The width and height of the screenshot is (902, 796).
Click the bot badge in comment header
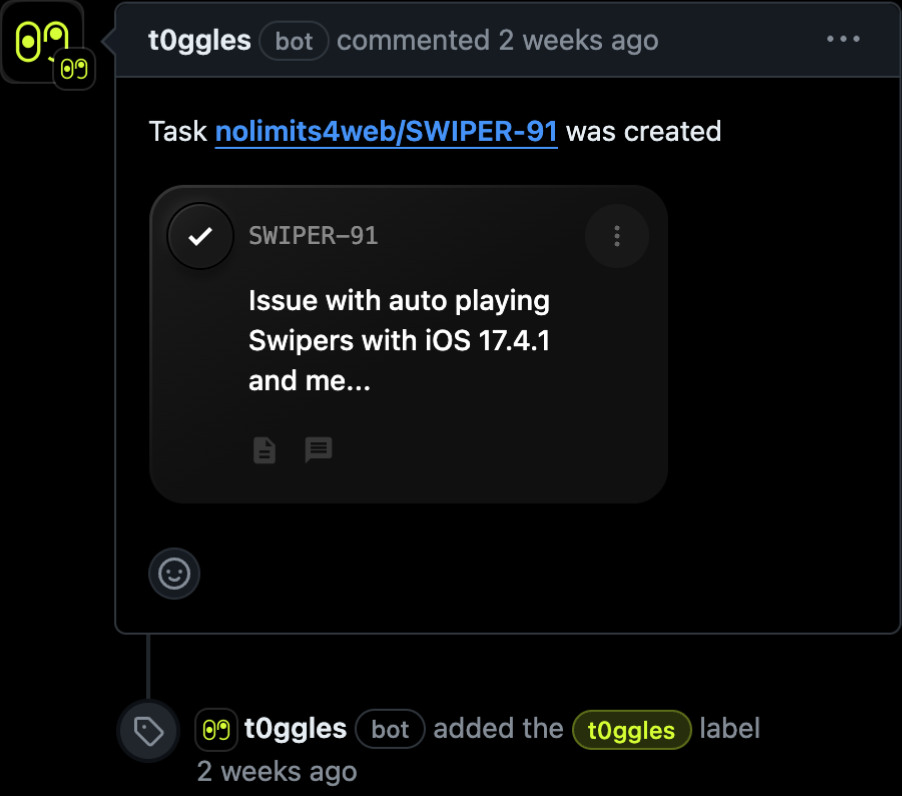(x=294, y=41)
